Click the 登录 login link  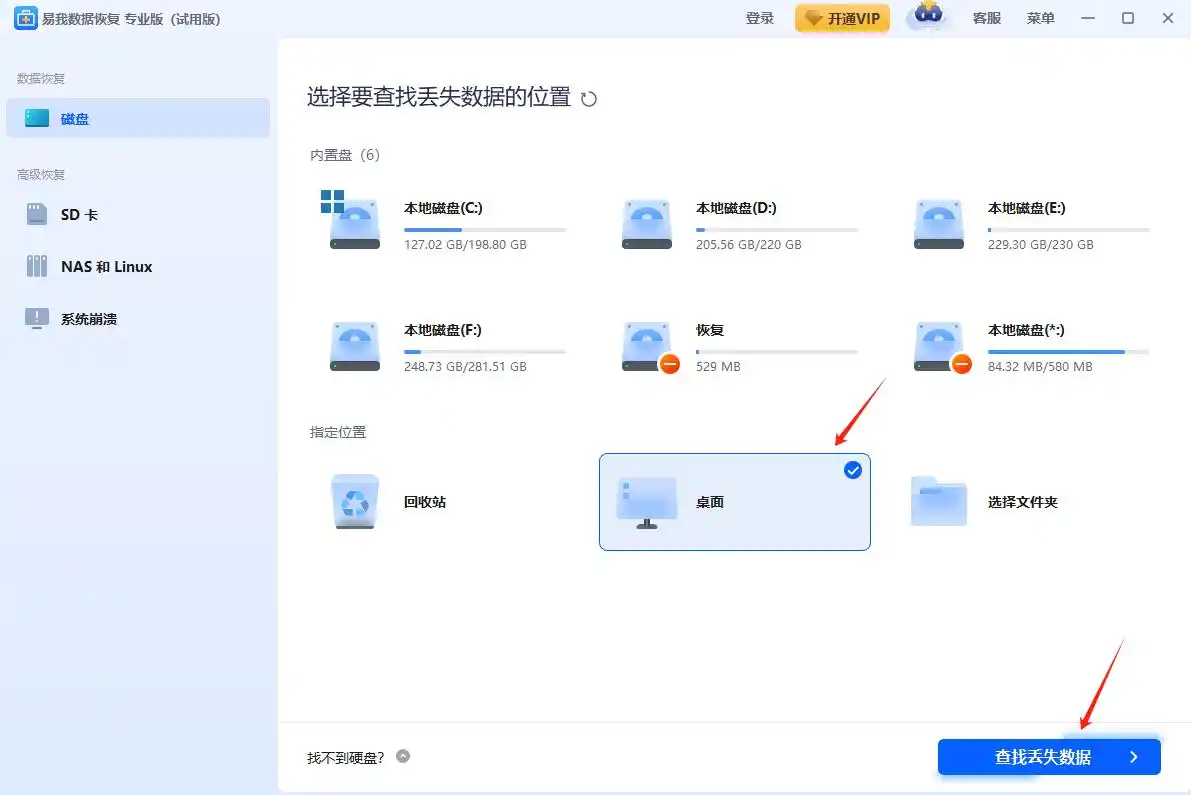click(759, 18)
